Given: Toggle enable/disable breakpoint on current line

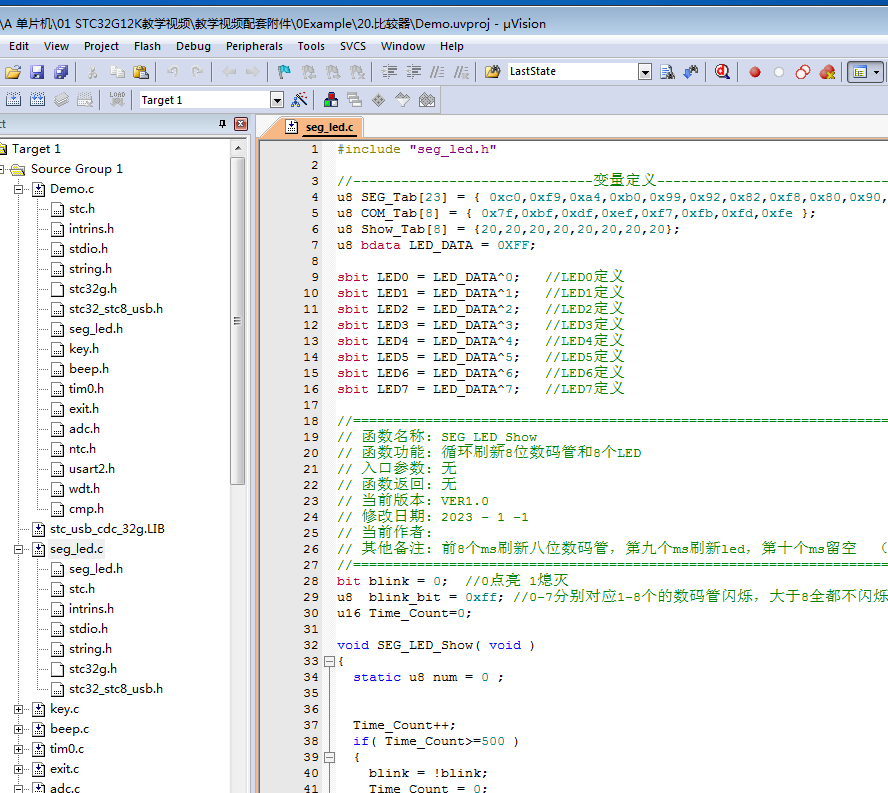Looking at the screenshot, I should (x=779, y=72).
